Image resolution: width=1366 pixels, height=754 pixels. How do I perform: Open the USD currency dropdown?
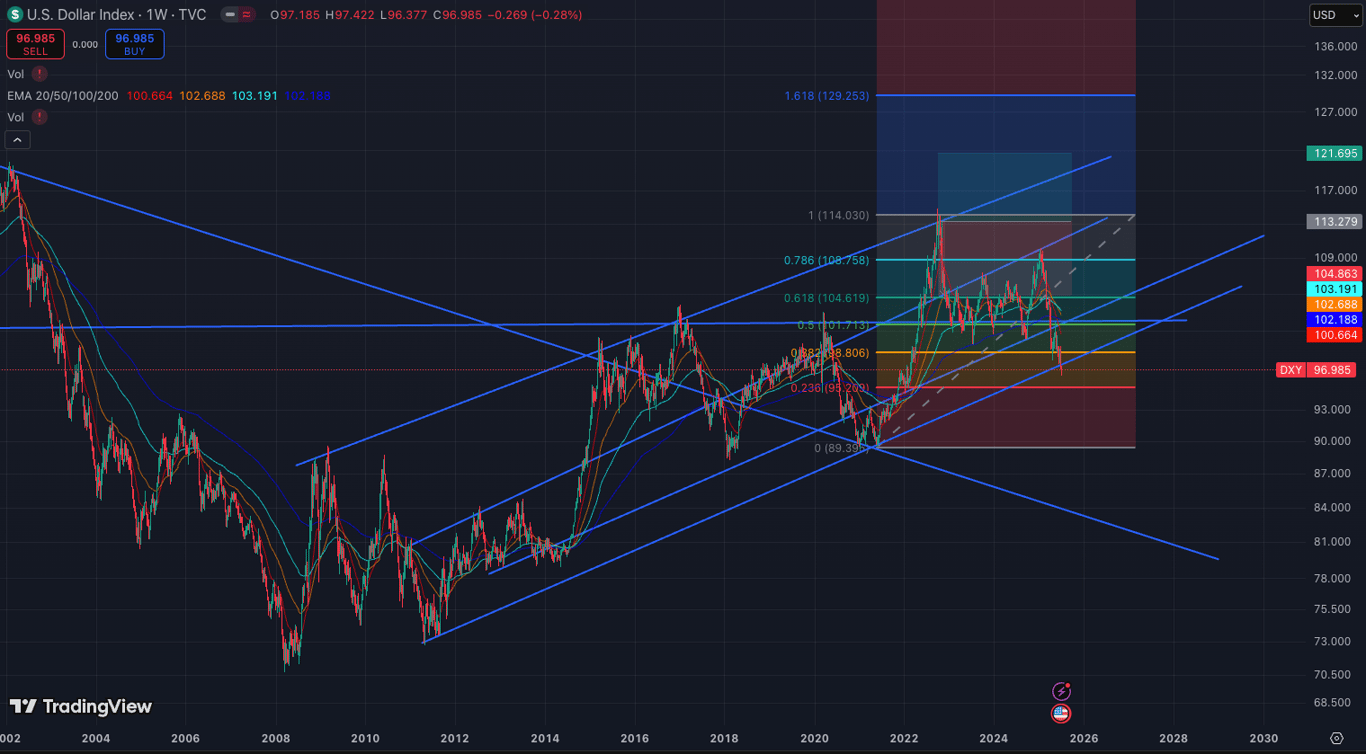[1336, 15]
